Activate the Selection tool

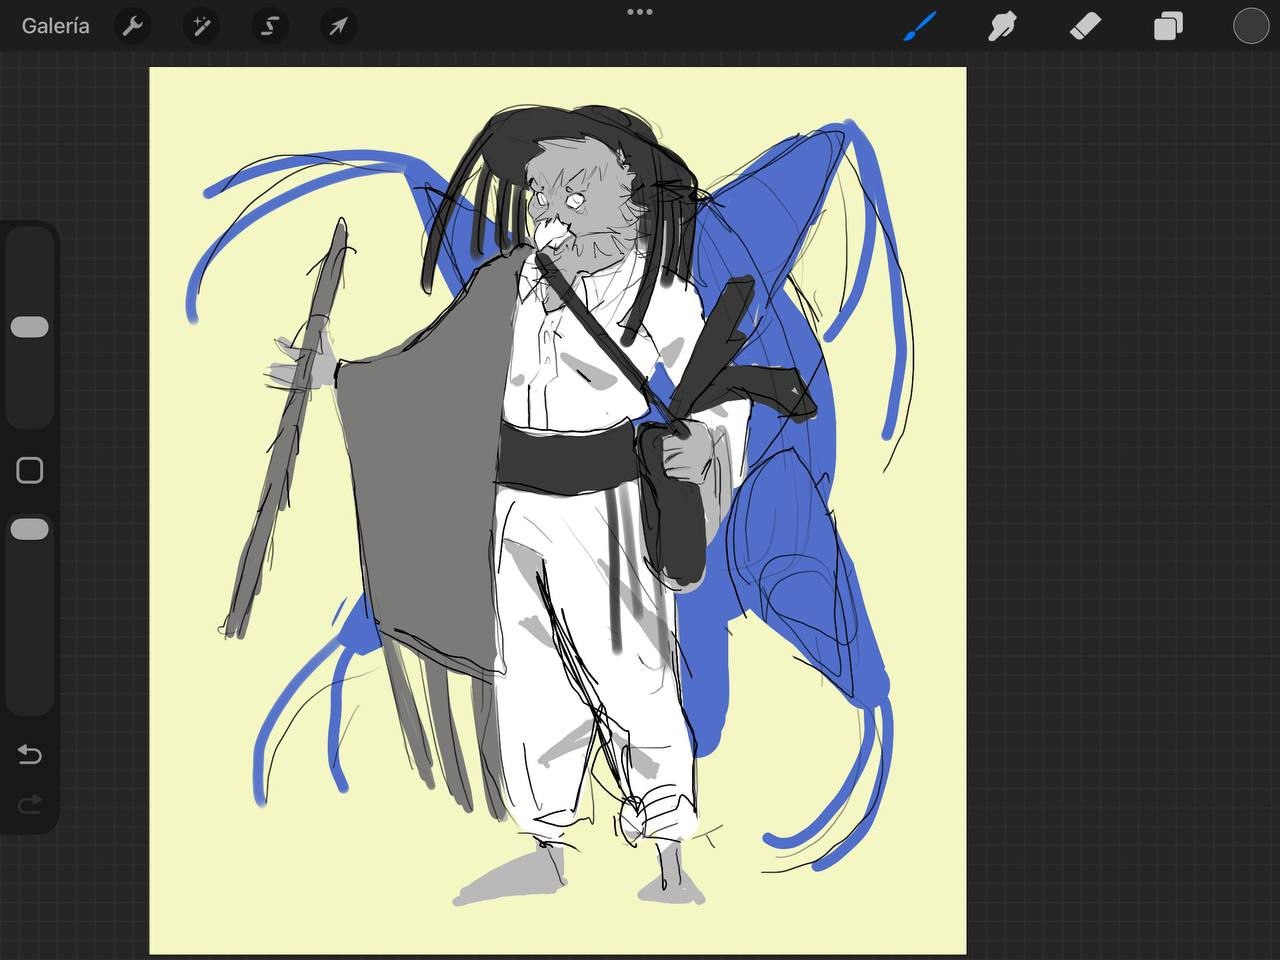(x=269, y=26)
